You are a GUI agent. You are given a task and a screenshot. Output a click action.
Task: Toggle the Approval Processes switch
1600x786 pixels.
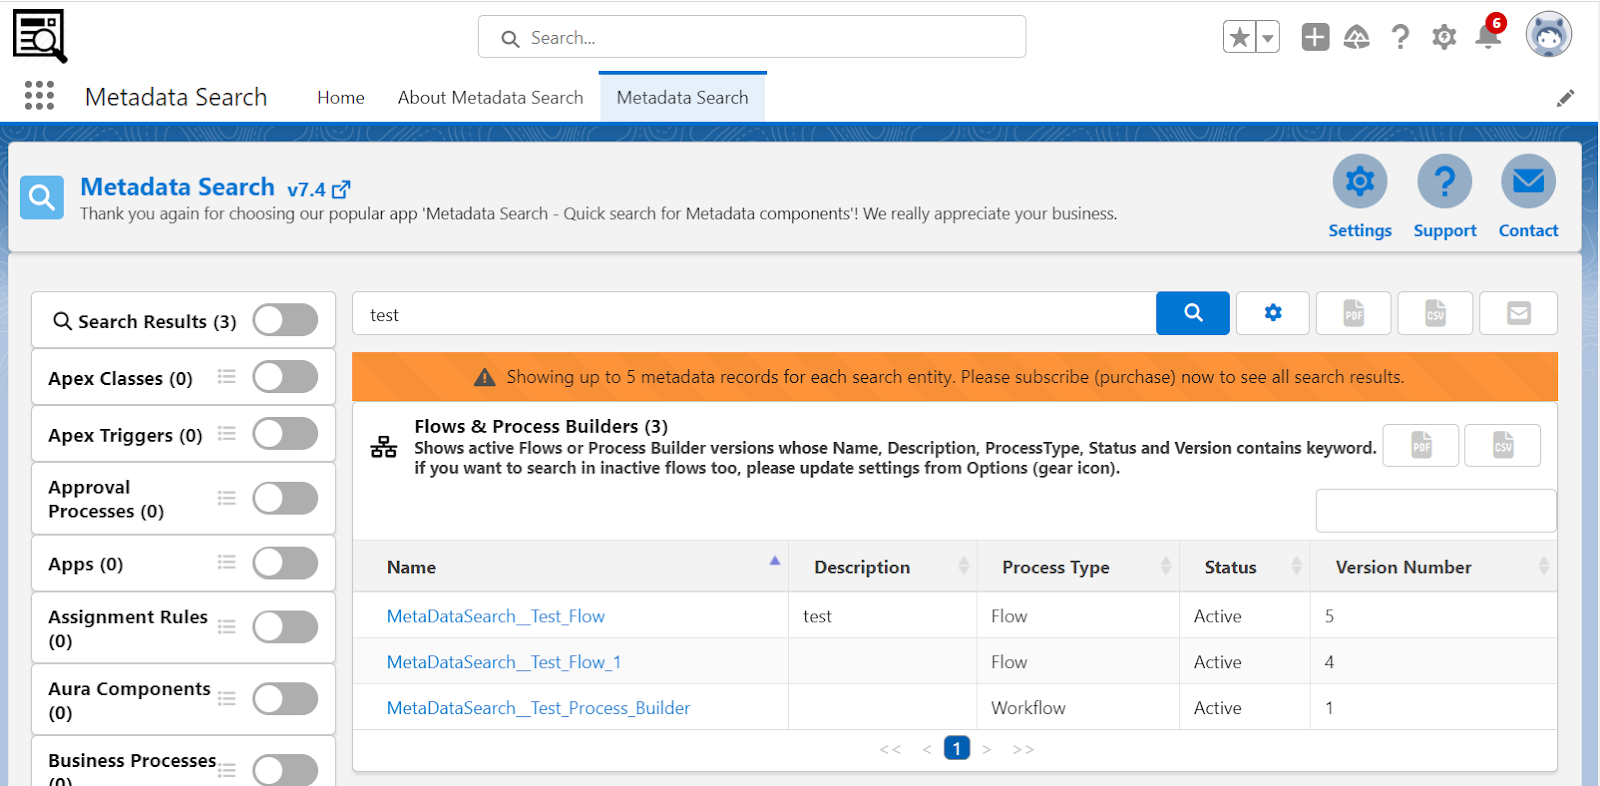(285, 498)
